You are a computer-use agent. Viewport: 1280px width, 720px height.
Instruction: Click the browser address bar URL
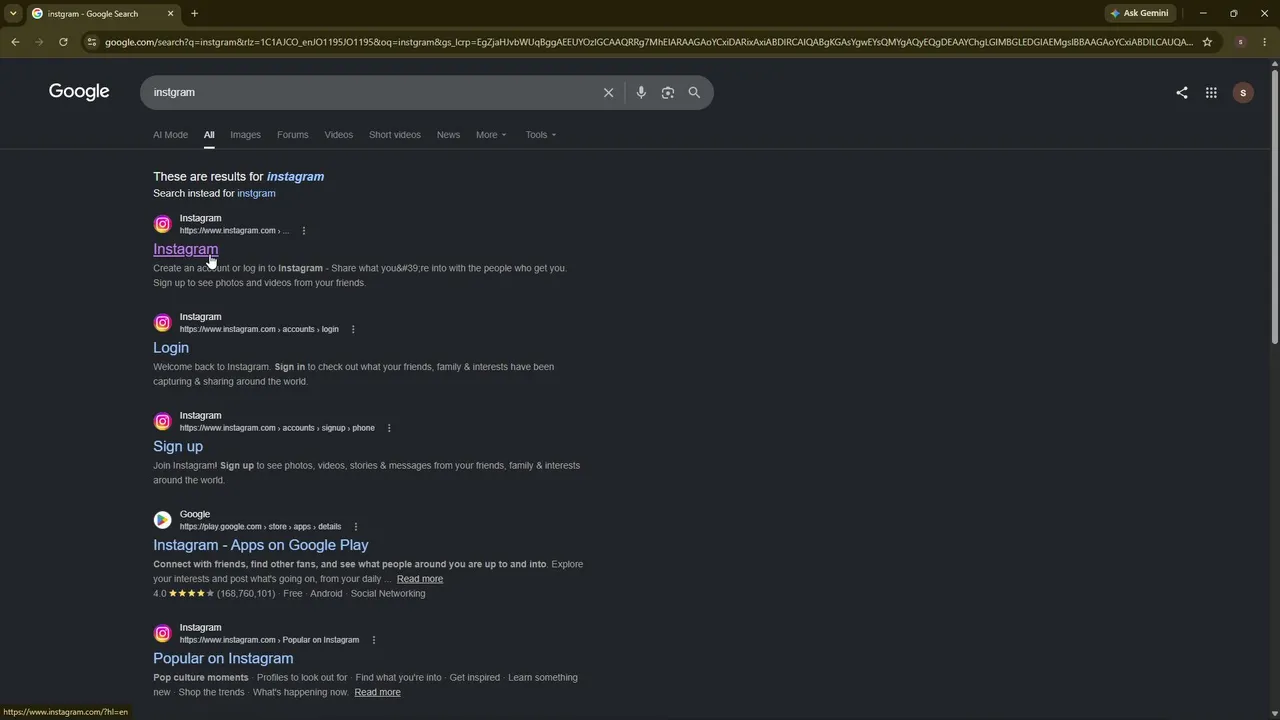[x=648, y=42]
